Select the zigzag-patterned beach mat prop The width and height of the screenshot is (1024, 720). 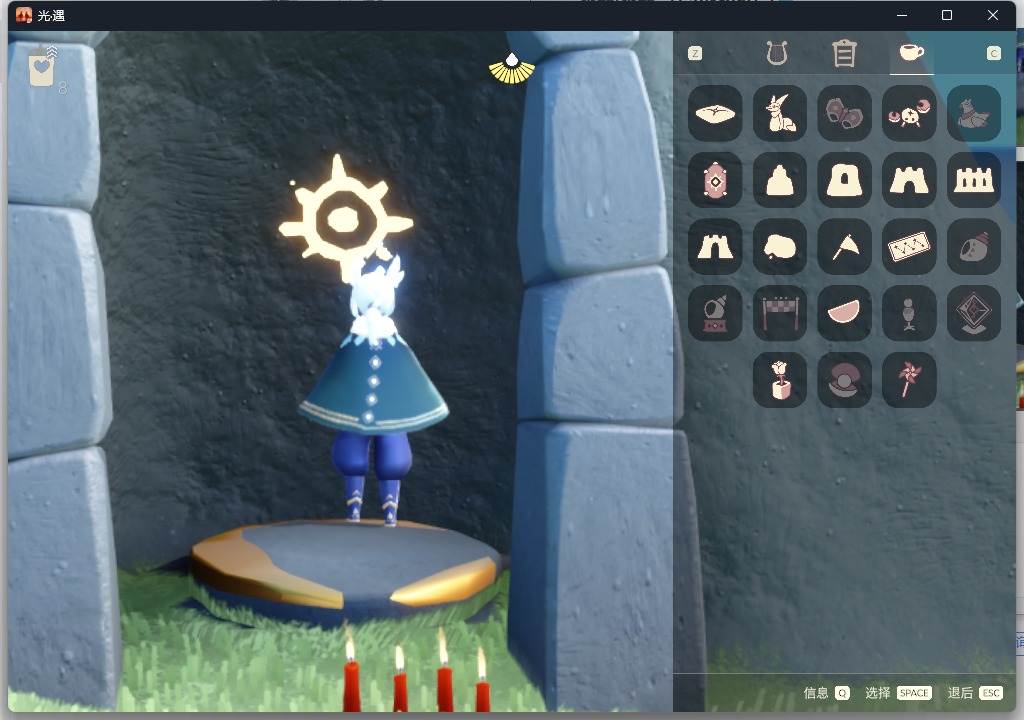pyautogui.click(x=909, y=247)
